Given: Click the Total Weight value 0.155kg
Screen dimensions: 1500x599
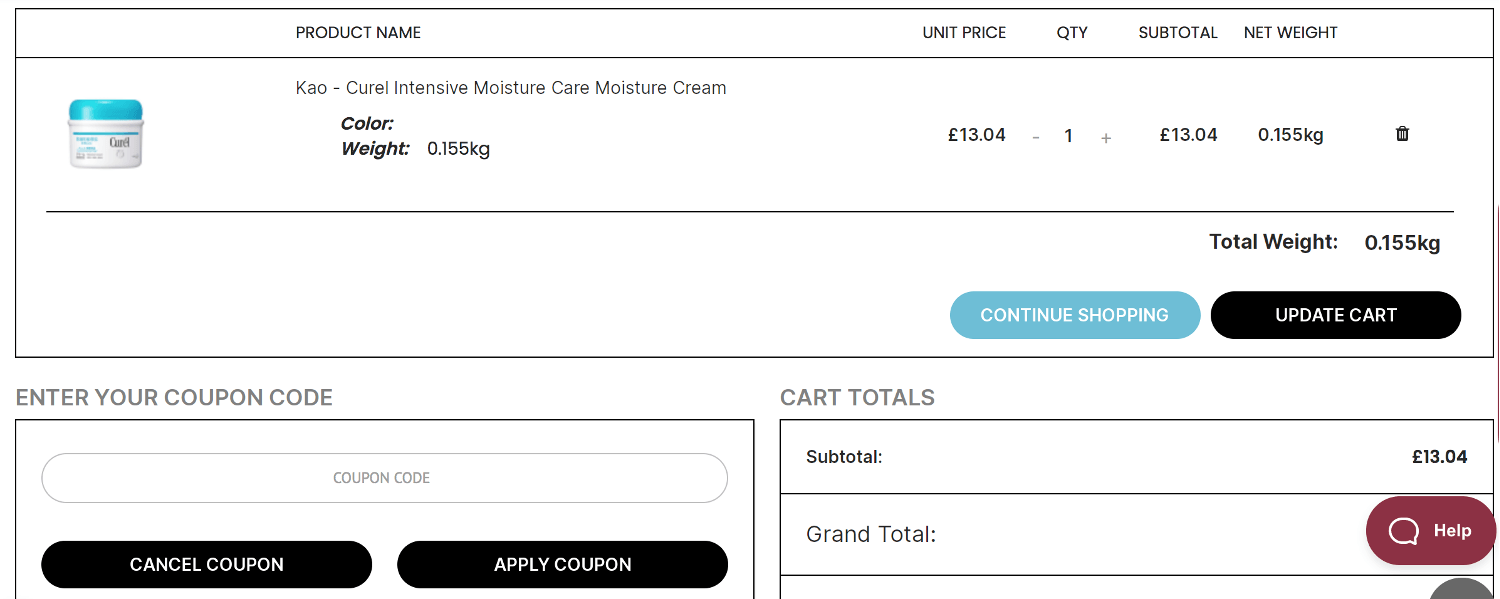Looking at the screenshot, I should (1401, 242).
